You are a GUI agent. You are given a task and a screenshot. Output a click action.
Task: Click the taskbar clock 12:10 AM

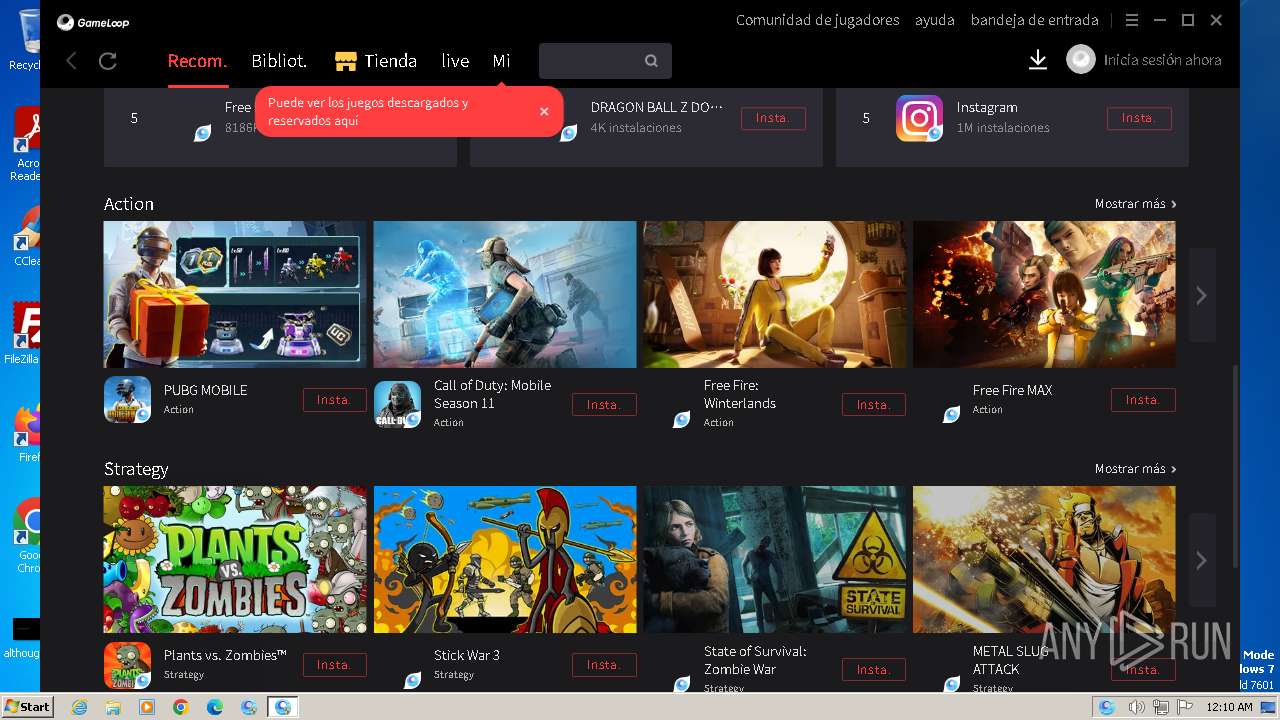point(1229,707)
